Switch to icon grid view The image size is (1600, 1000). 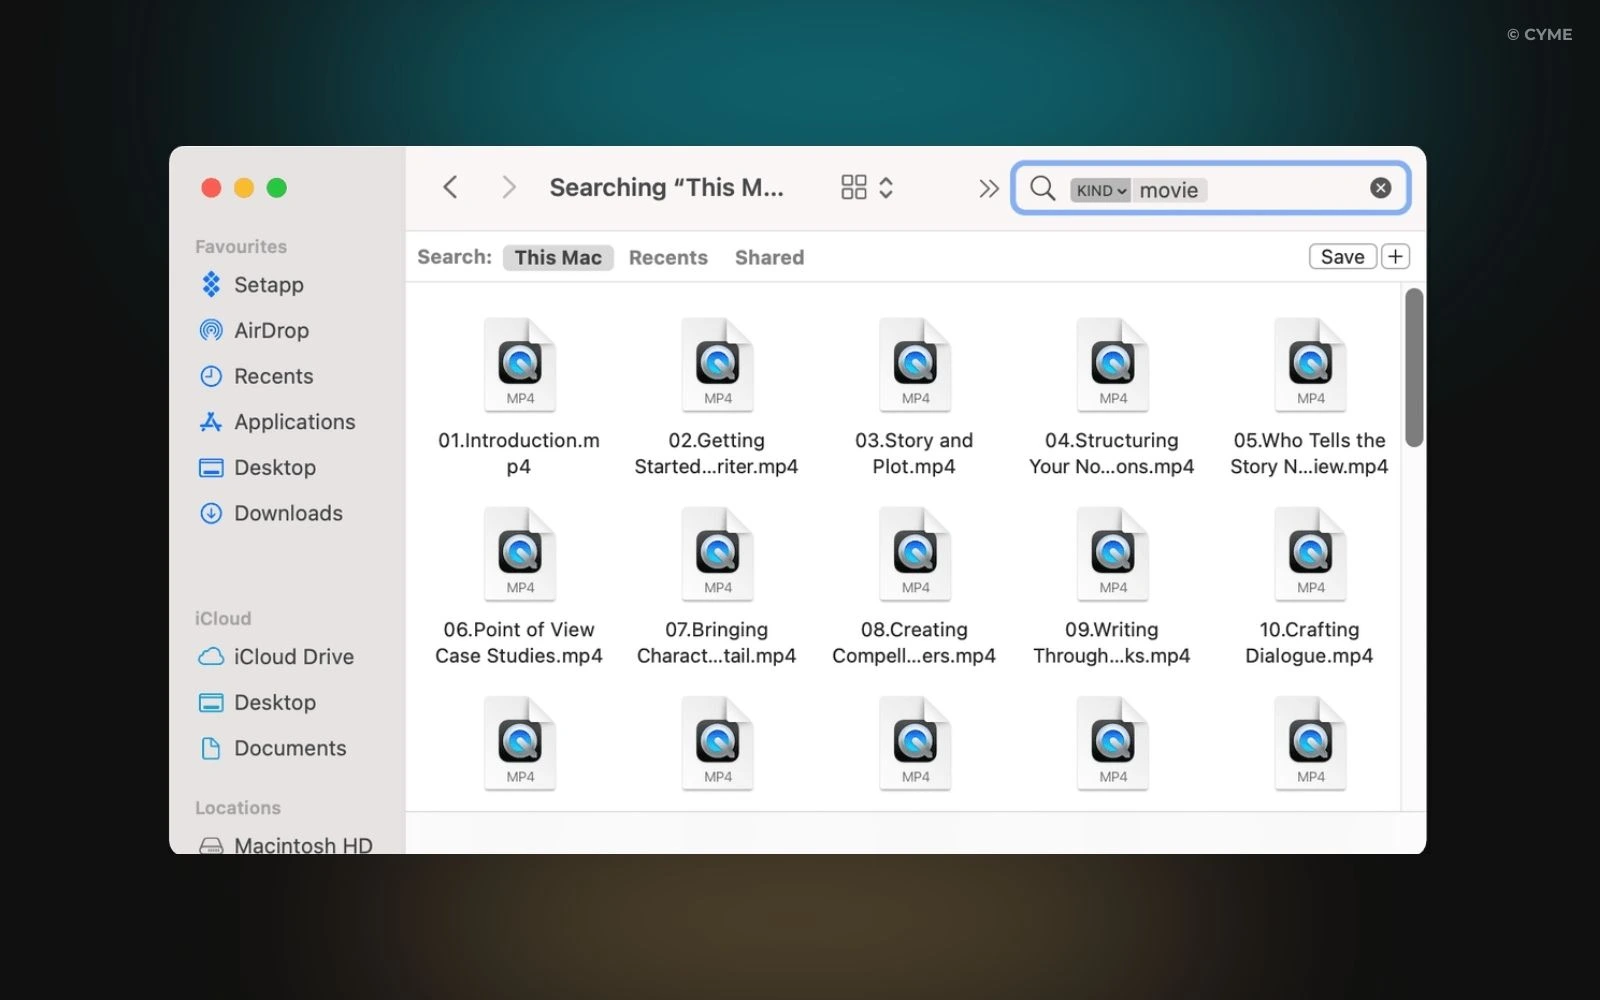point(854,187)
